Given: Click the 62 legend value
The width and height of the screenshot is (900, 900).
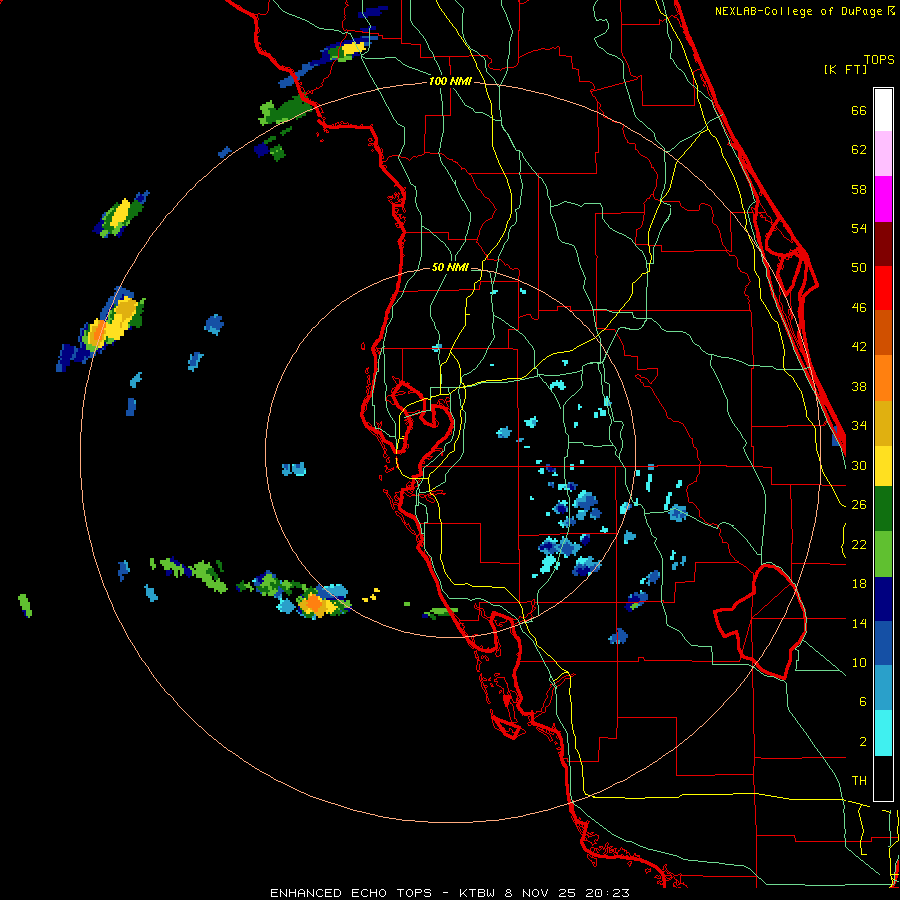Looking at the screenshot, I should tap(859, 150).
